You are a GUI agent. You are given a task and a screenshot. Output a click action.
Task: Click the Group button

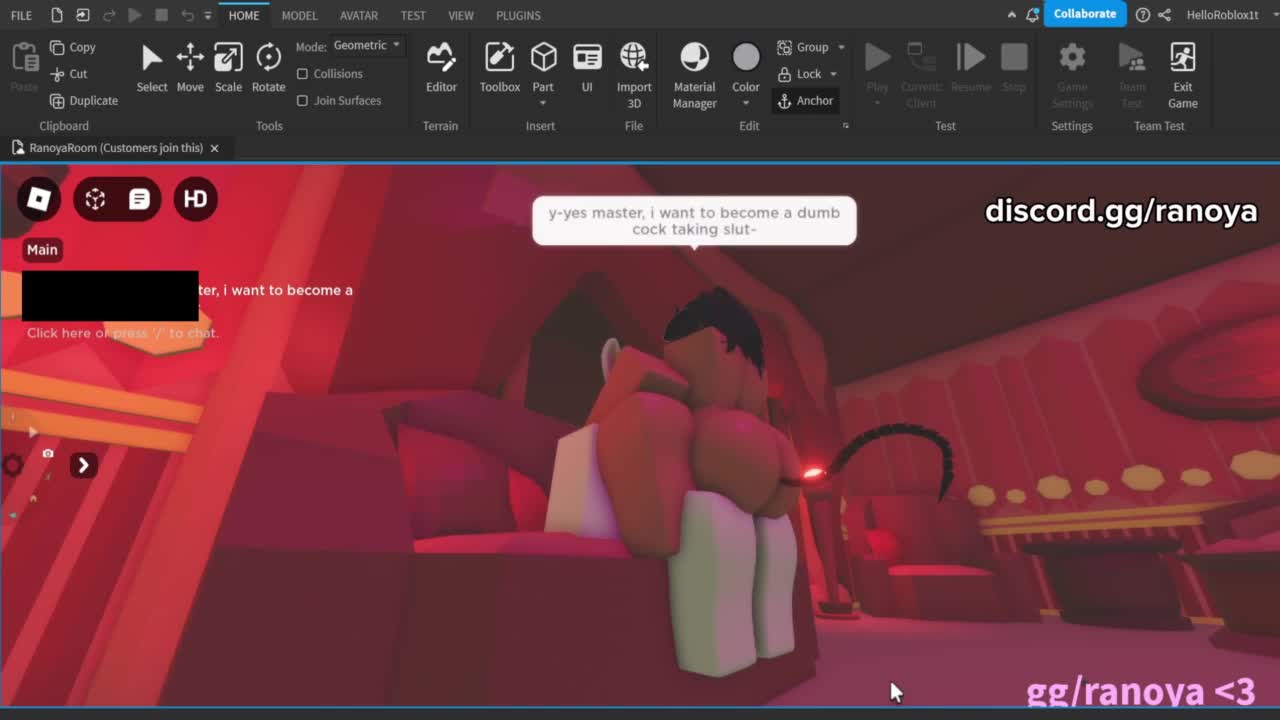pos(804,47)
